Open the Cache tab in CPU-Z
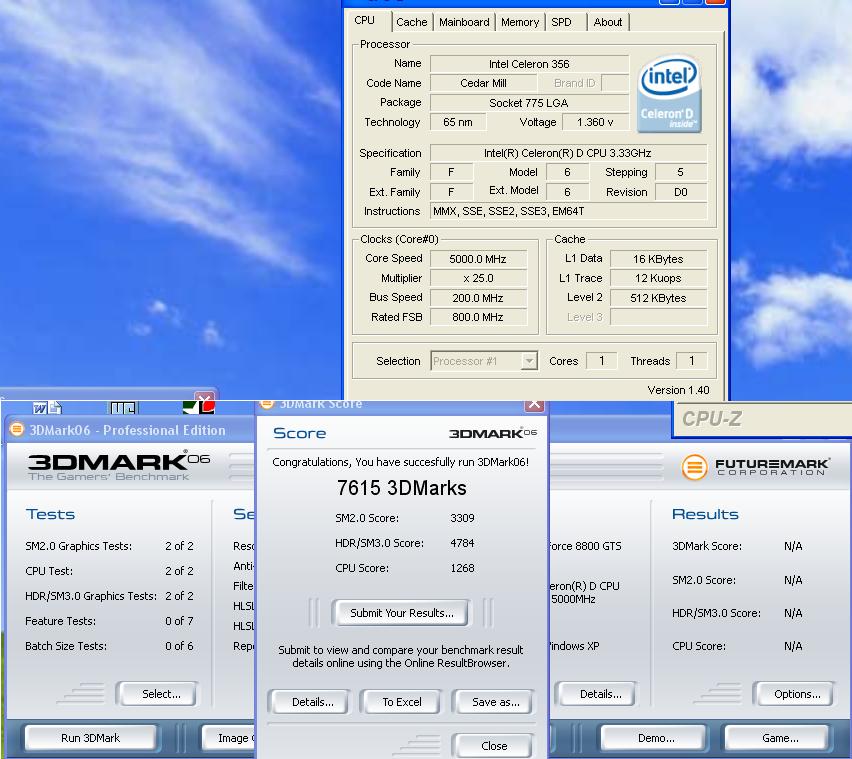This screenshot has height=759, width=852. [411, 22]
